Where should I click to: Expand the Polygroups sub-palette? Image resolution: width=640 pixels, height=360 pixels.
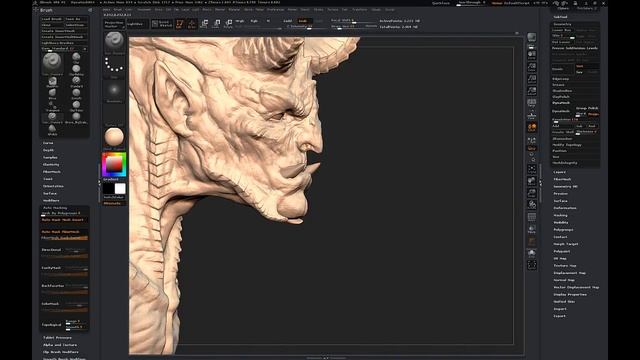563,230
